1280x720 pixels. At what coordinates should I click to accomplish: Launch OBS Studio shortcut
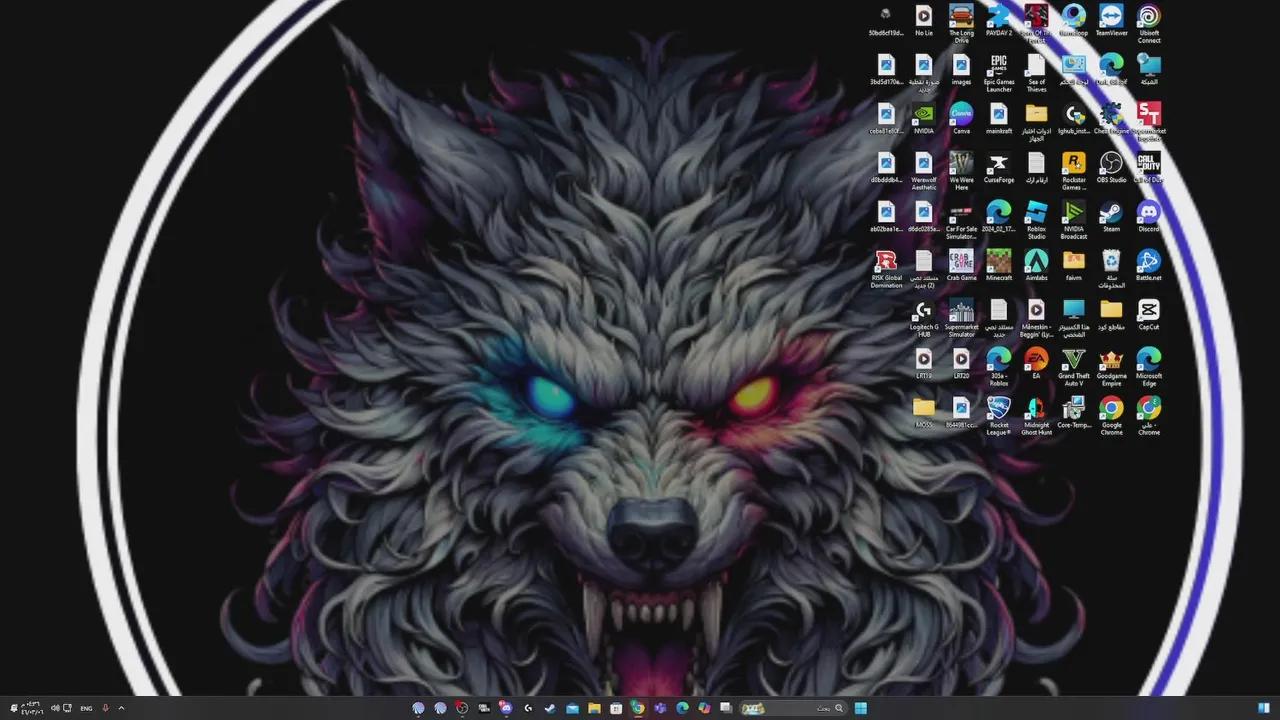click(x=1111, y=167)
